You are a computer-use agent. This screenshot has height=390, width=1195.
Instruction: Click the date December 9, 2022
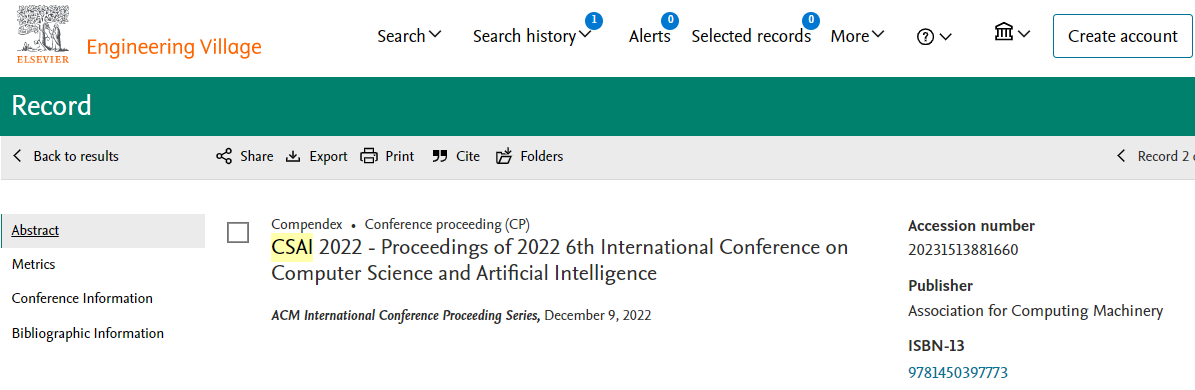pyautogui.click(x=598, y=315)
